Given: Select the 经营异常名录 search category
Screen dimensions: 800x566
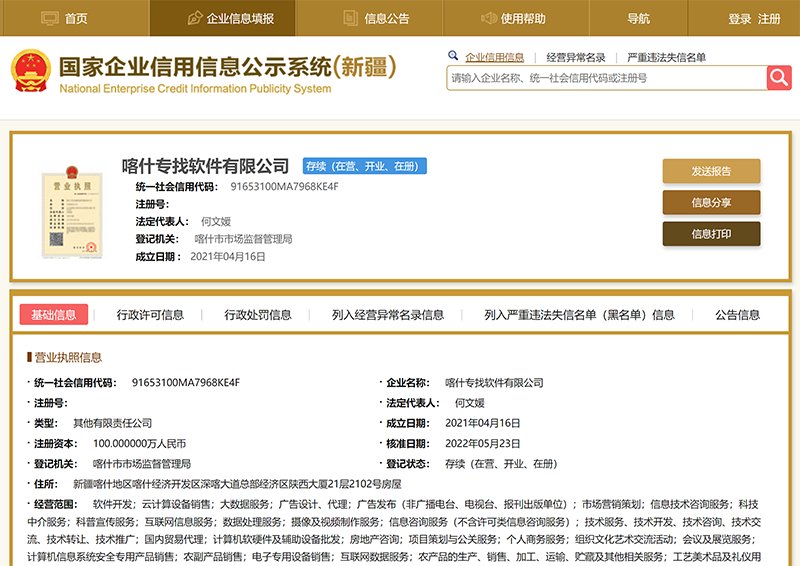Looking at the screenshot, I should [576, 58].
